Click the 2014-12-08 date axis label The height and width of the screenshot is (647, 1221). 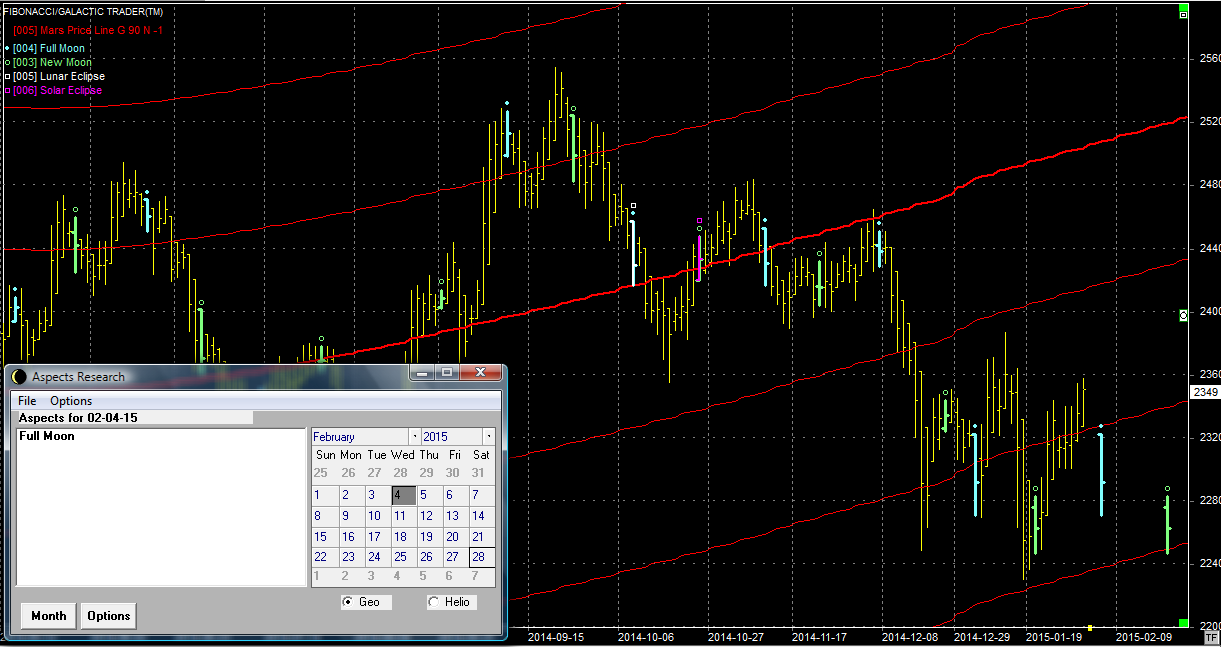pos(910,636)
